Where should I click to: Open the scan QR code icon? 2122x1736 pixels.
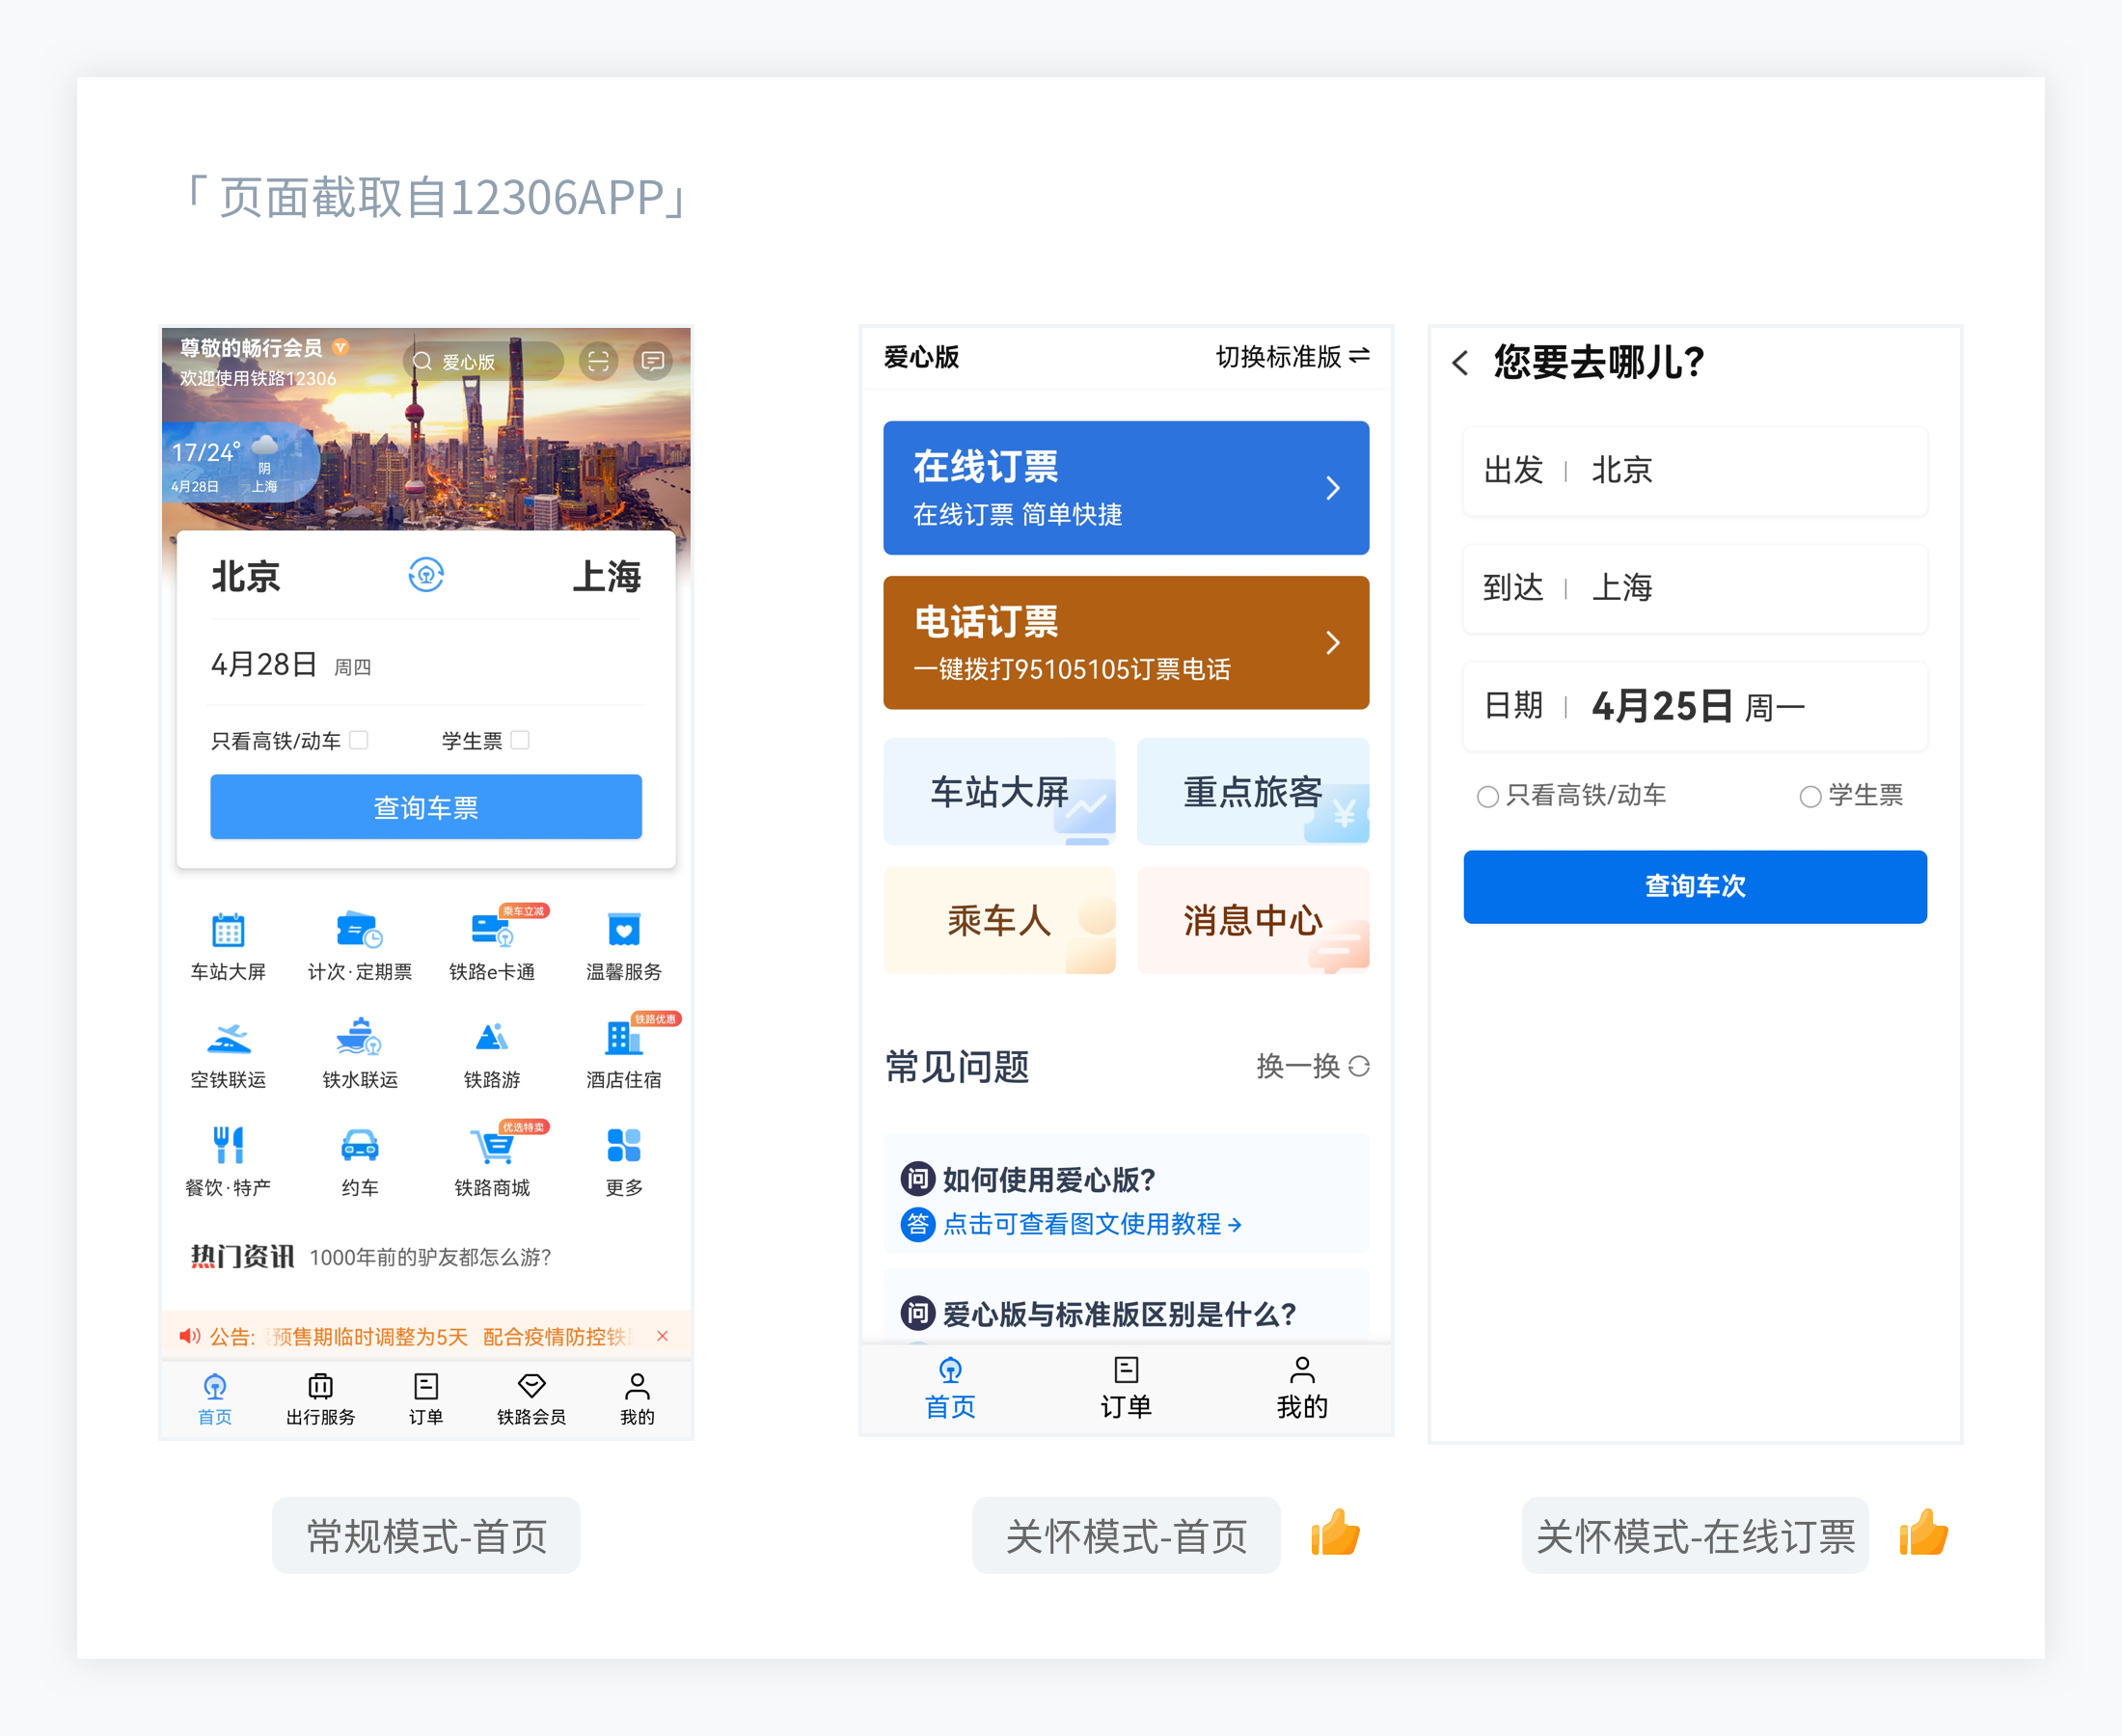[598, 361]
